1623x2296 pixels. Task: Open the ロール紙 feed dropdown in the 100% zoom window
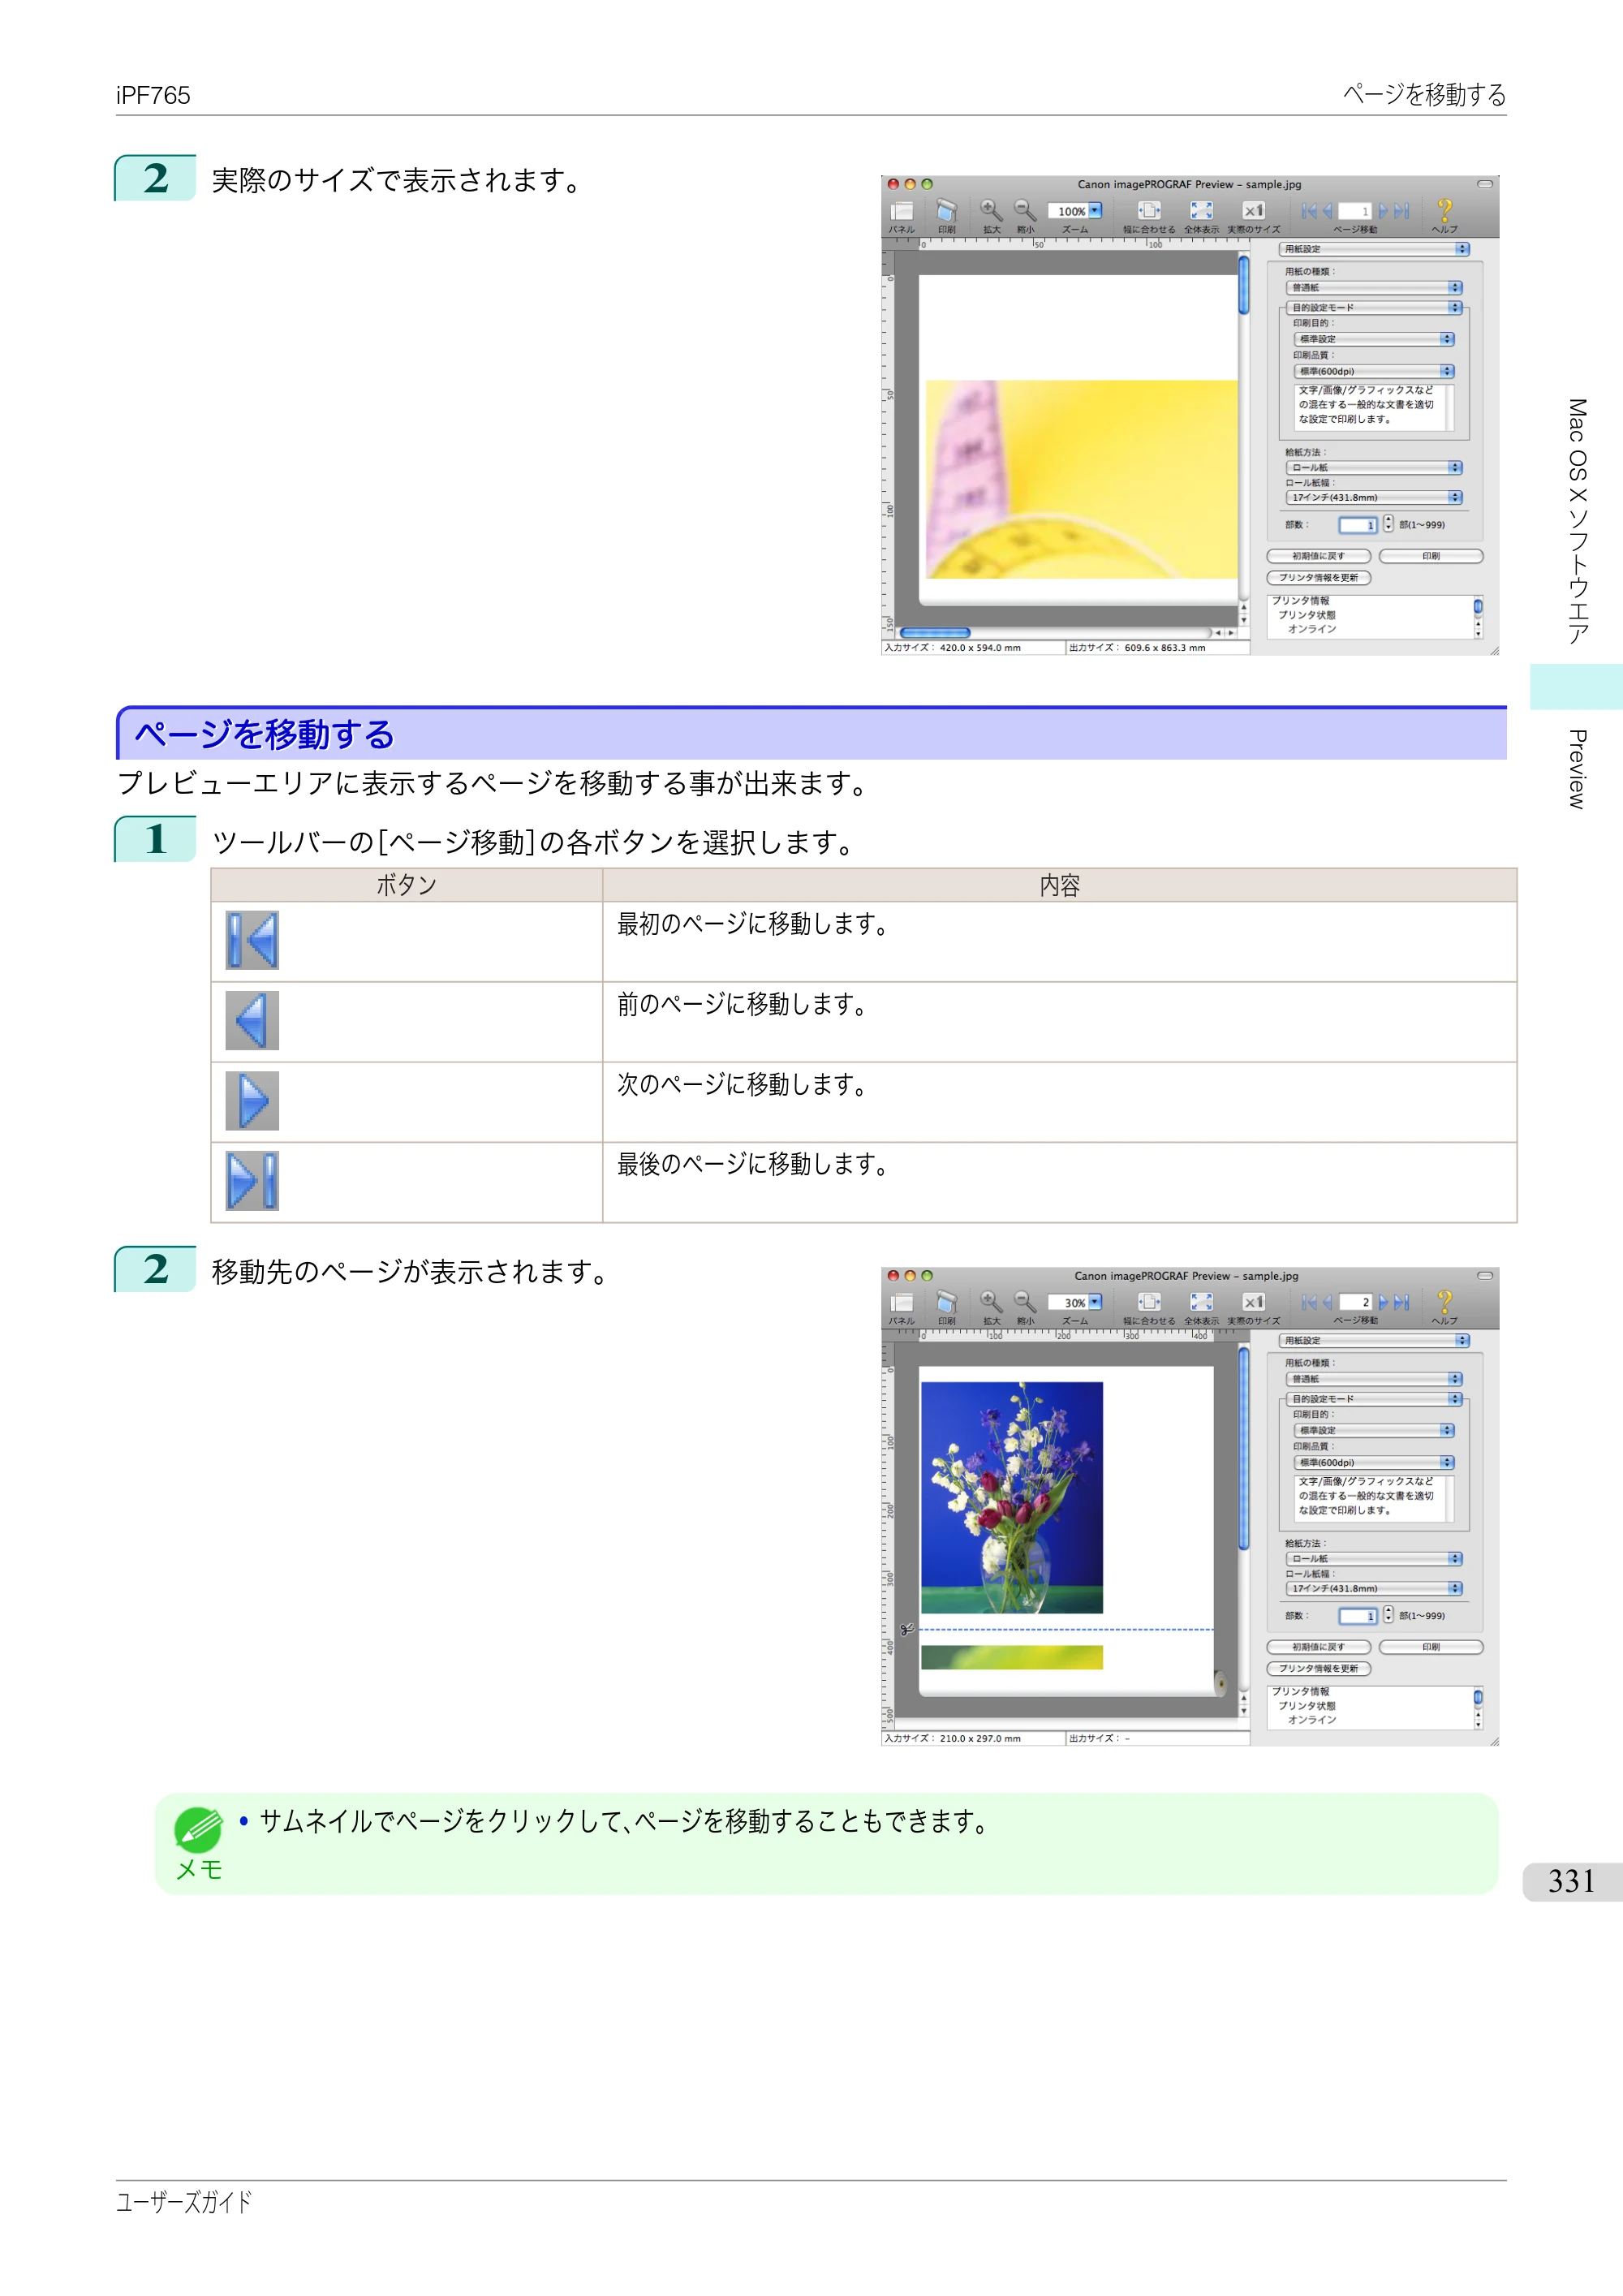(1374, 468)
